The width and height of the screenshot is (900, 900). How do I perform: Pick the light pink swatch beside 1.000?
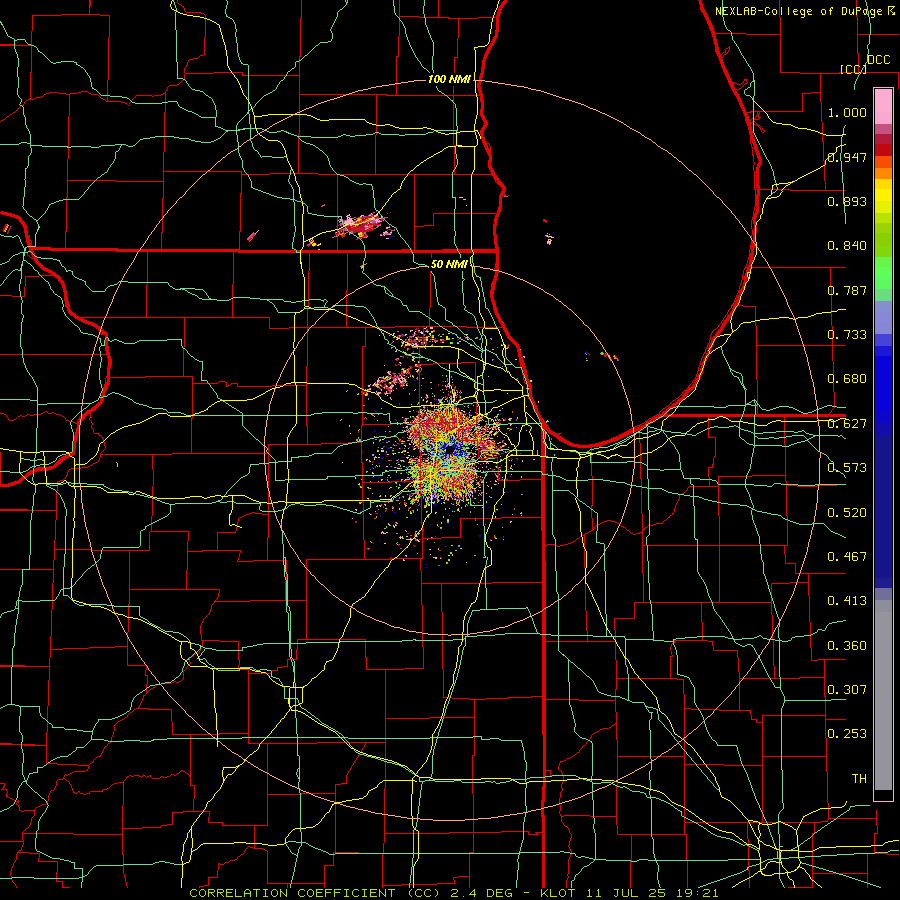coord(883,107)
